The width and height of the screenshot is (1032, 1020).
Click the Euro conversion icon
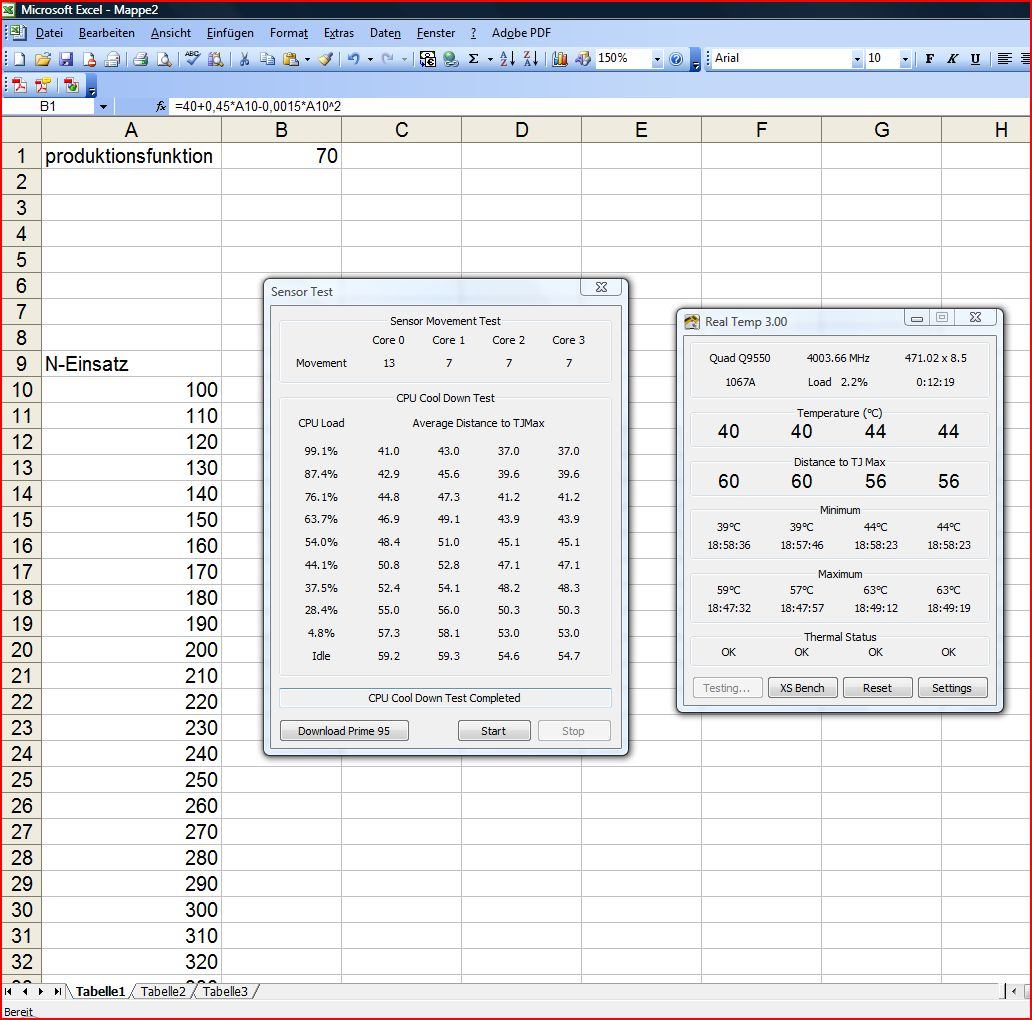(x=428, y=59)
